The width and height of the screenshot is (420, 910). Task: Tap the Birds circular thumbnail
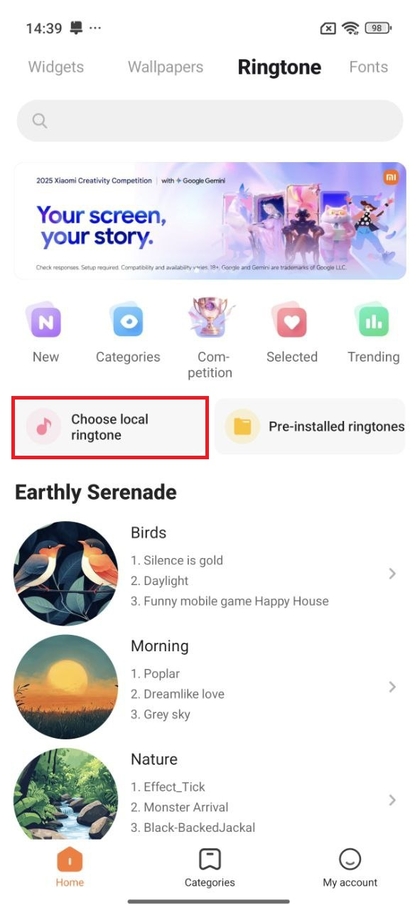[66, 573]
